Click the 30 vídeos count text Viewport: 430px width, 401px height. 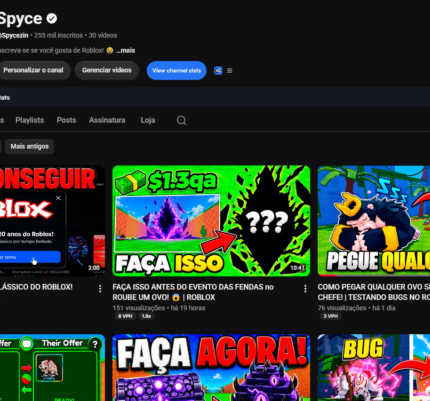point(103,35)
